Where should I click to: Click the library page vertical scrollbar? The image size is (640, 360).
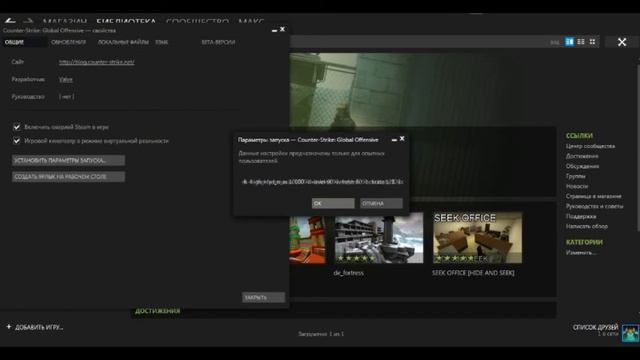[x=638, y=147]
